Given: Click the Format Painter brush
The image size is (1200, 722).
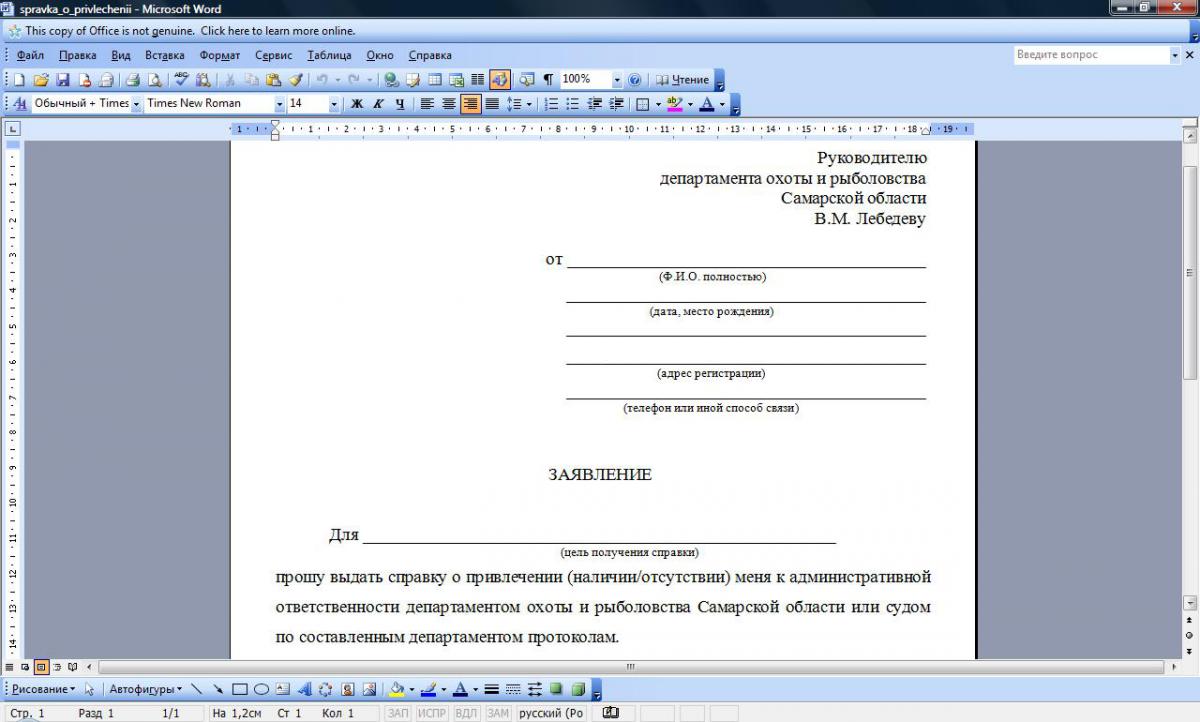Looking at the screenshot, I should pyautogui.click(x=295, y=80).
